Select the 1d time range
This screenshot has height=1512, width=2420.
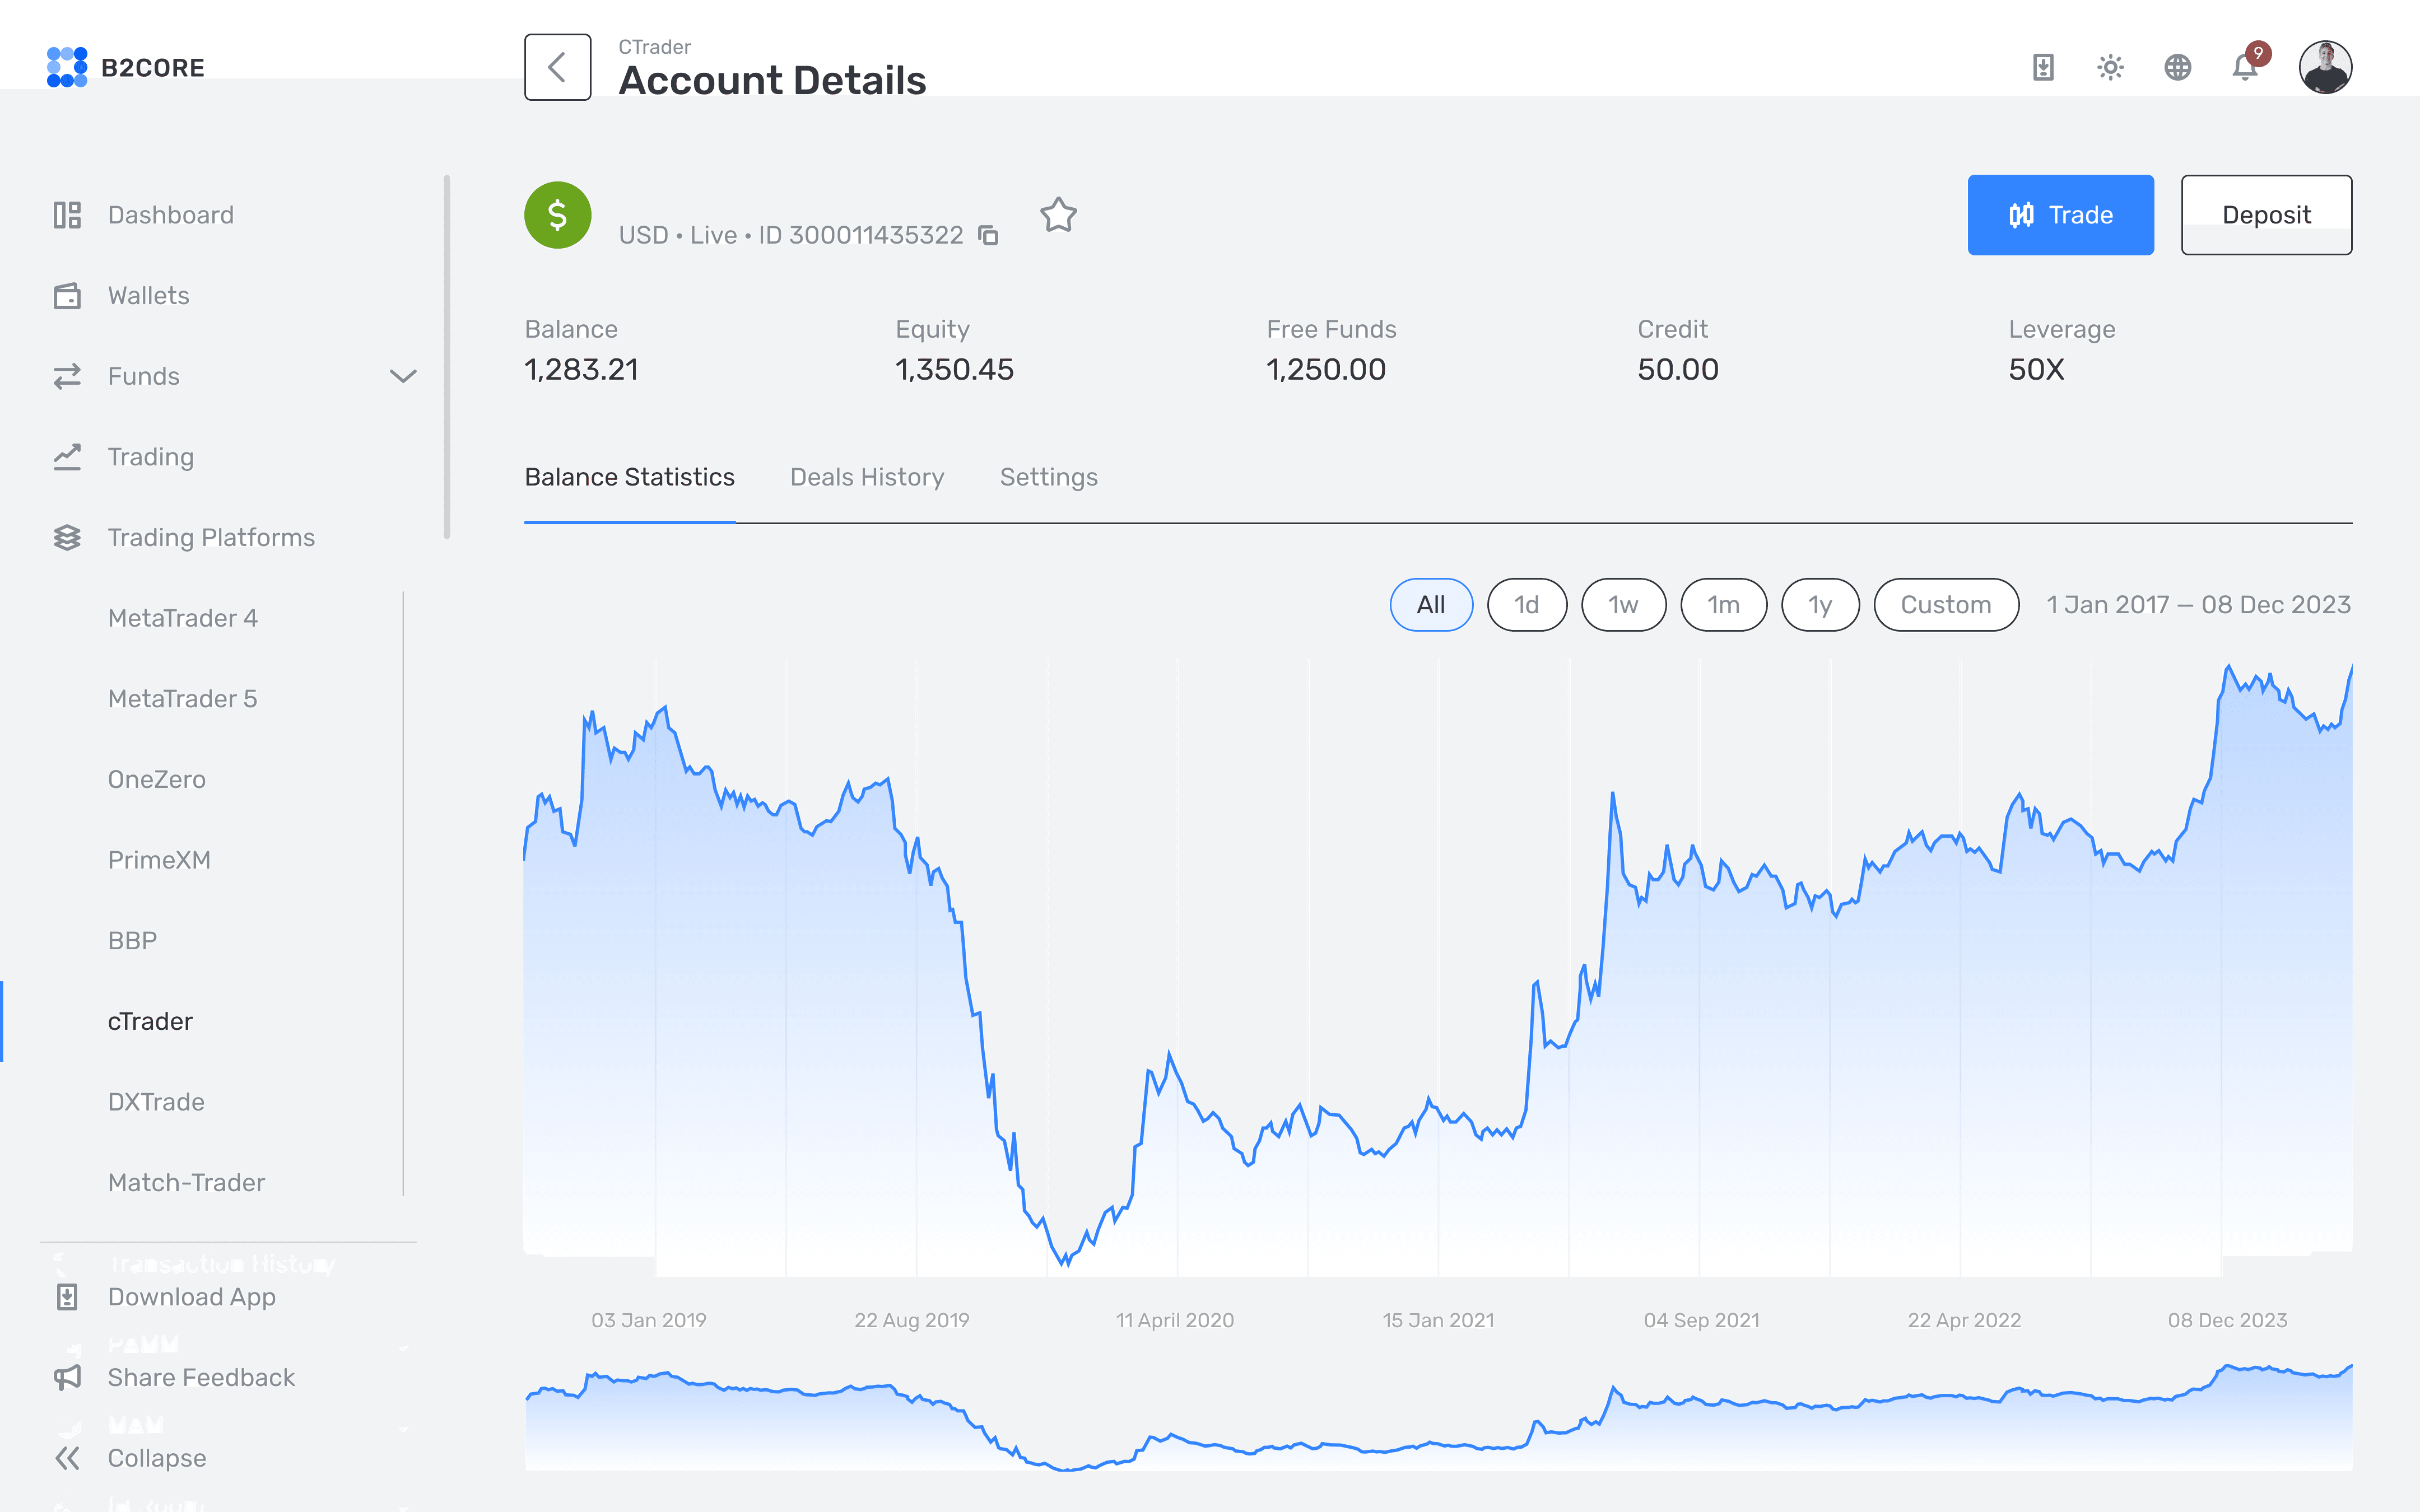pyautogui.click(x=1527, y=605)
